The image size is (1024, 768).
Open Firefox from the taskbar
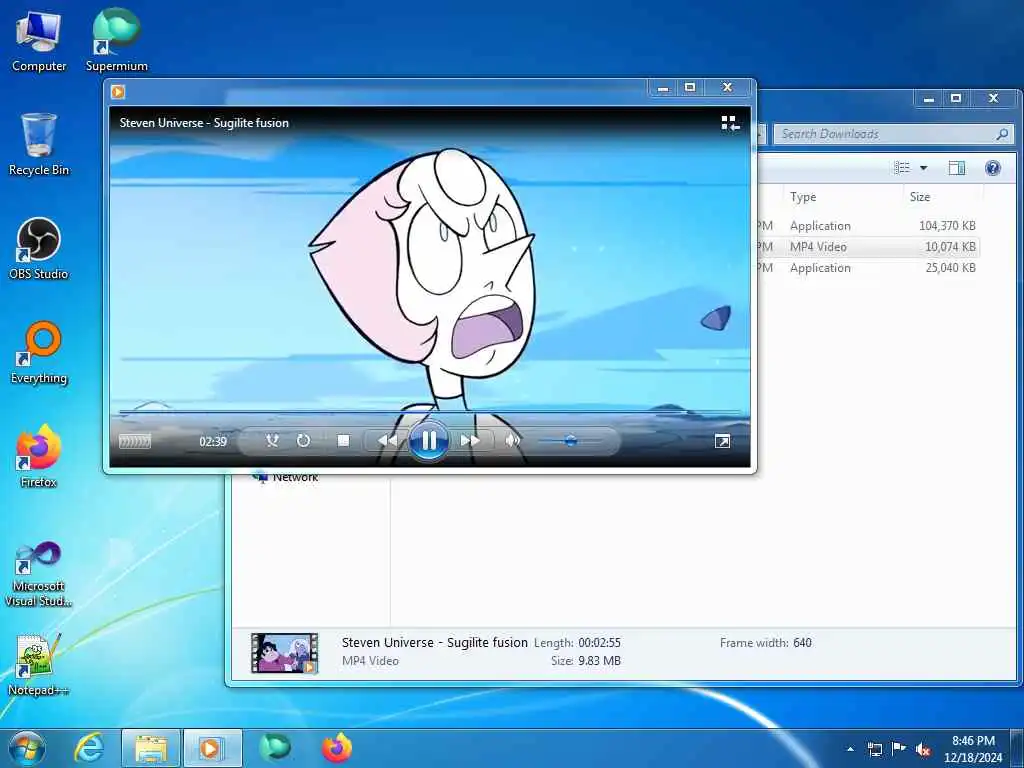click(x=337, y=748)
